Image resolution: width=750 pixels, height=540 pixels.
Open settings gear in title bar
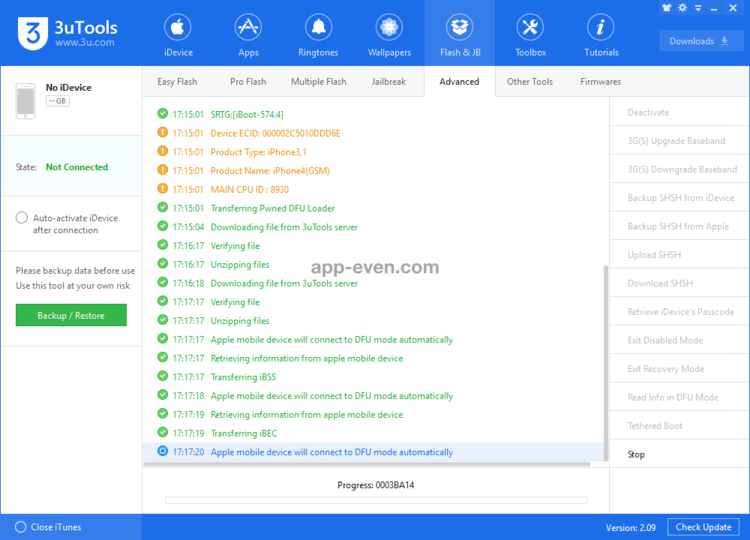[683, 8]
